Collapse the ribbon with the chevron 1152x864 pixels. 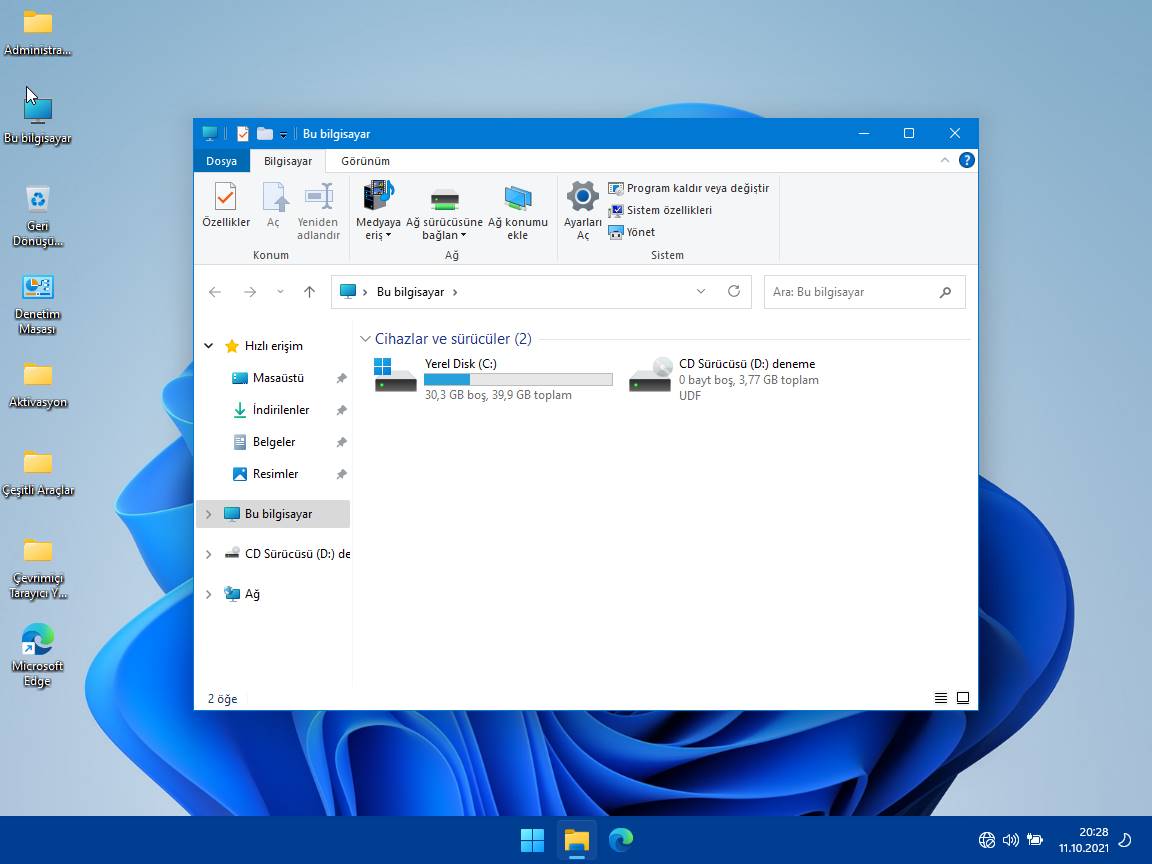coord(945,160)
